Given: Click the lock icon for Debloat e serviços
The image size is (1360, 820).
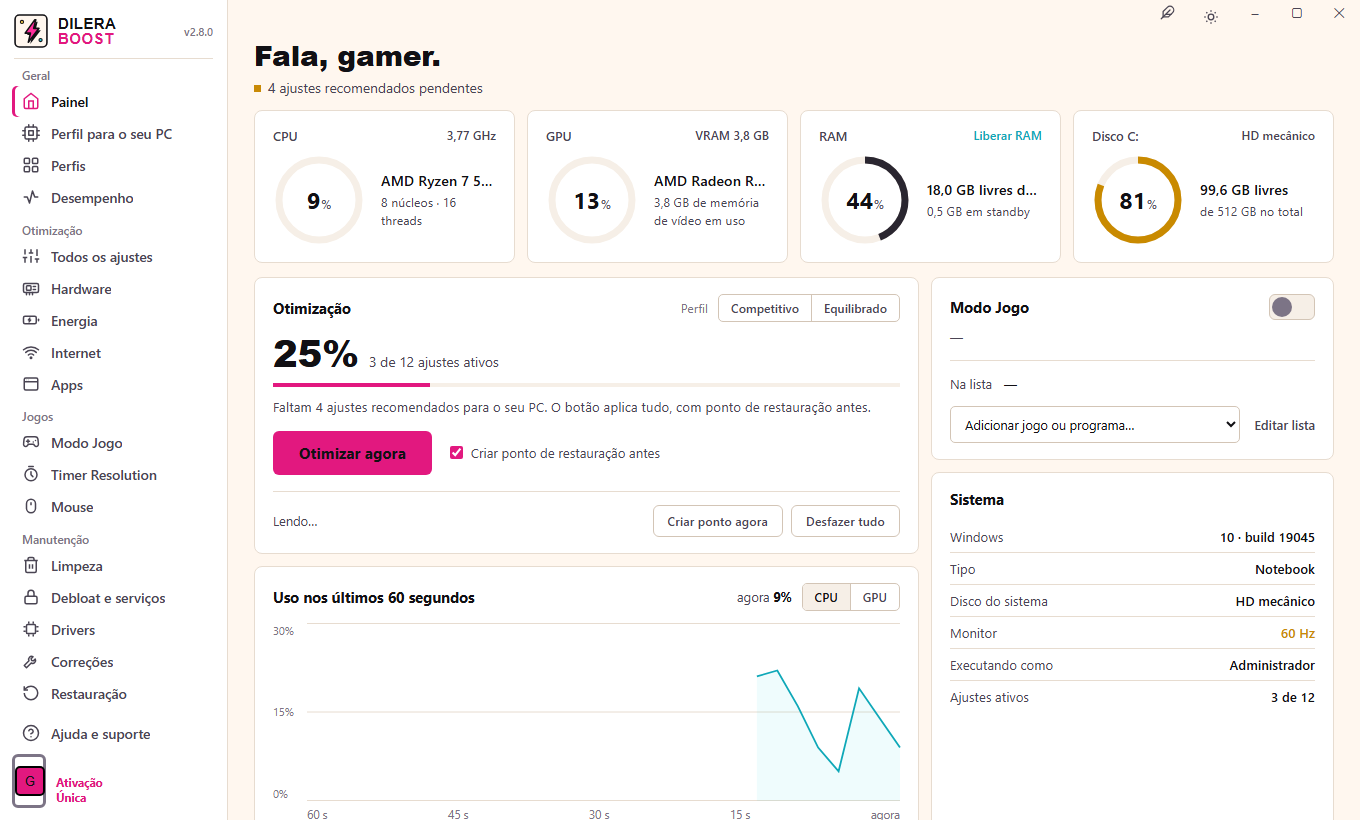Looking at the screenshot, I should 31,598.
